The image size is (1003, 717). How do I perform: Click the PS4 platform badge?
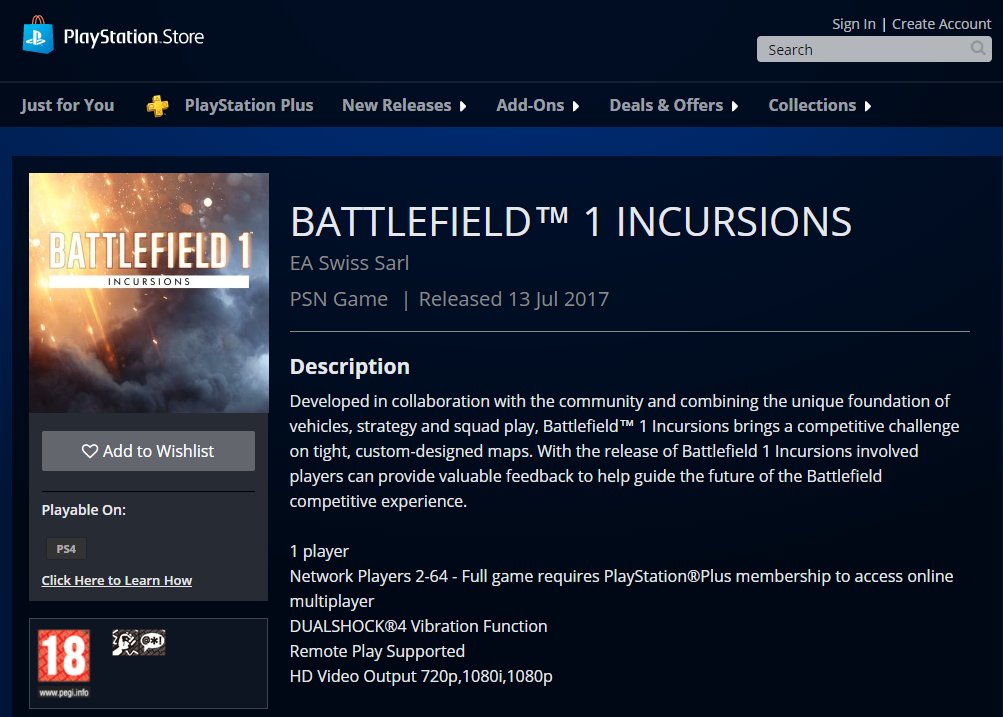tap(66, 548)
